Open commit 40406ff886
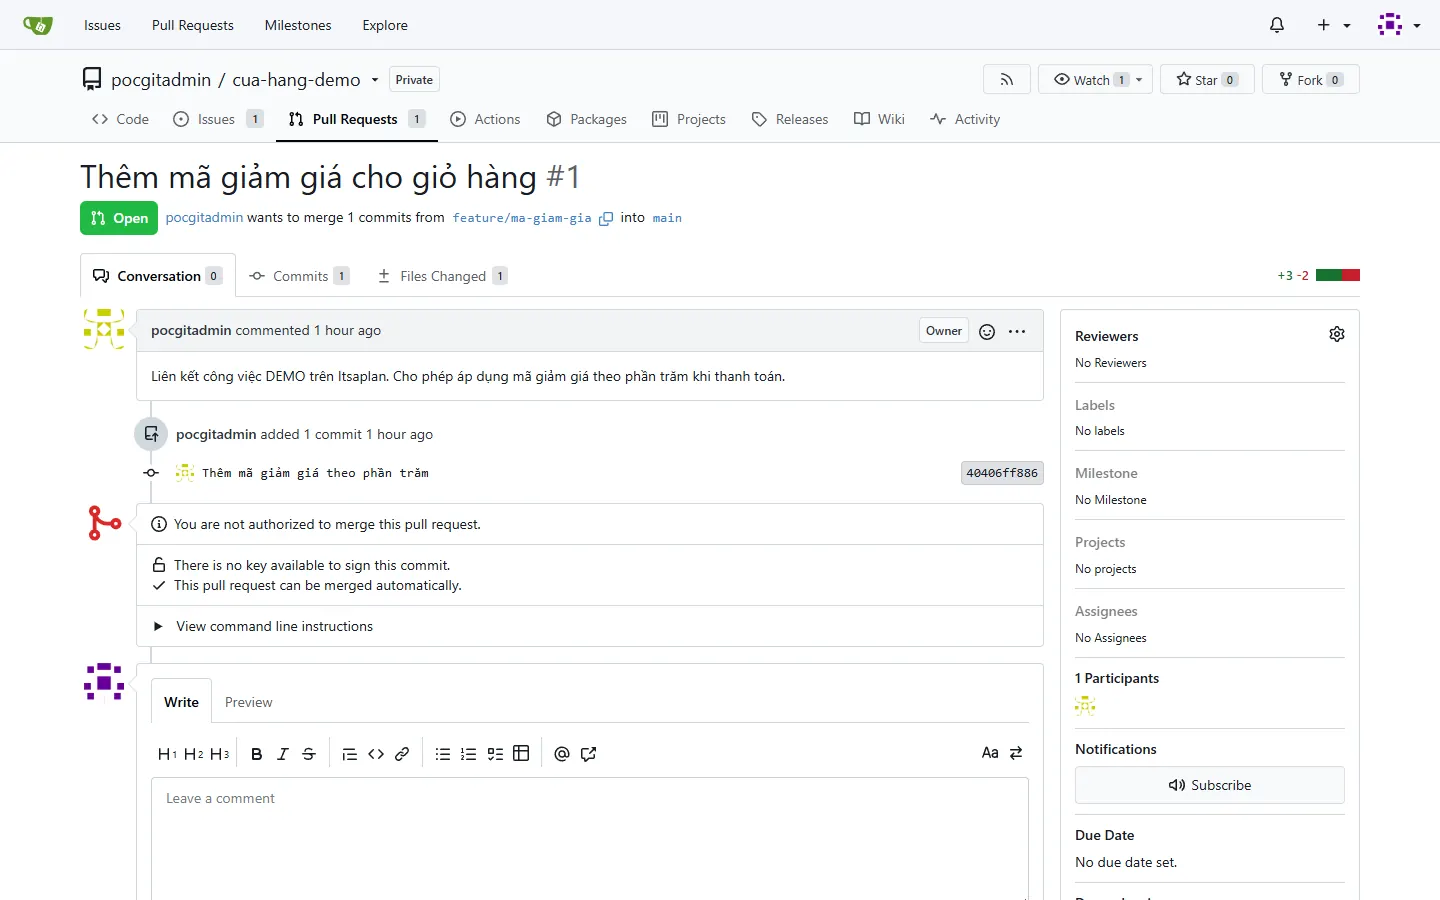The image size is (1440, 900). click(1002, 473)
